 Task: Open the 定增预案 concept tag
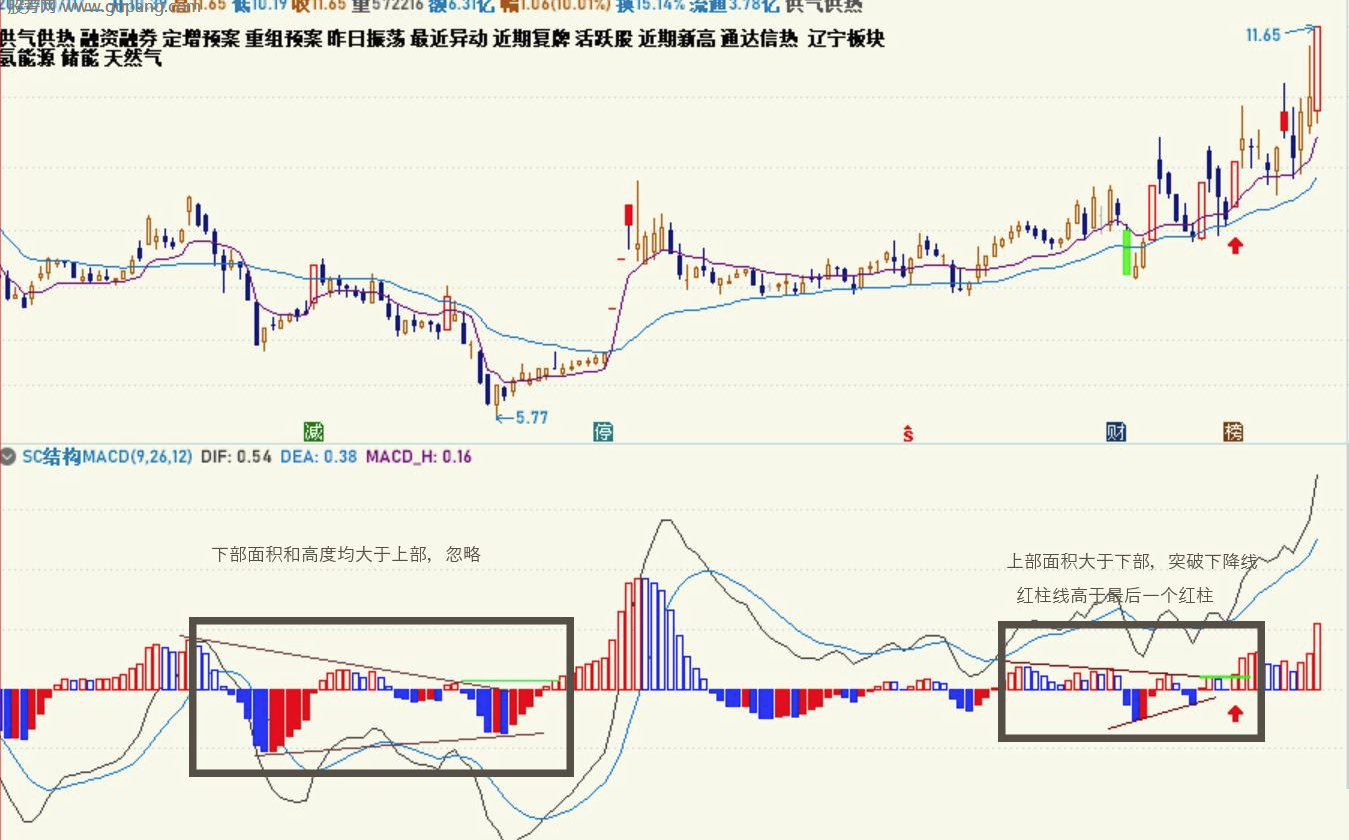pyautogui.click(x=201, y=39)
